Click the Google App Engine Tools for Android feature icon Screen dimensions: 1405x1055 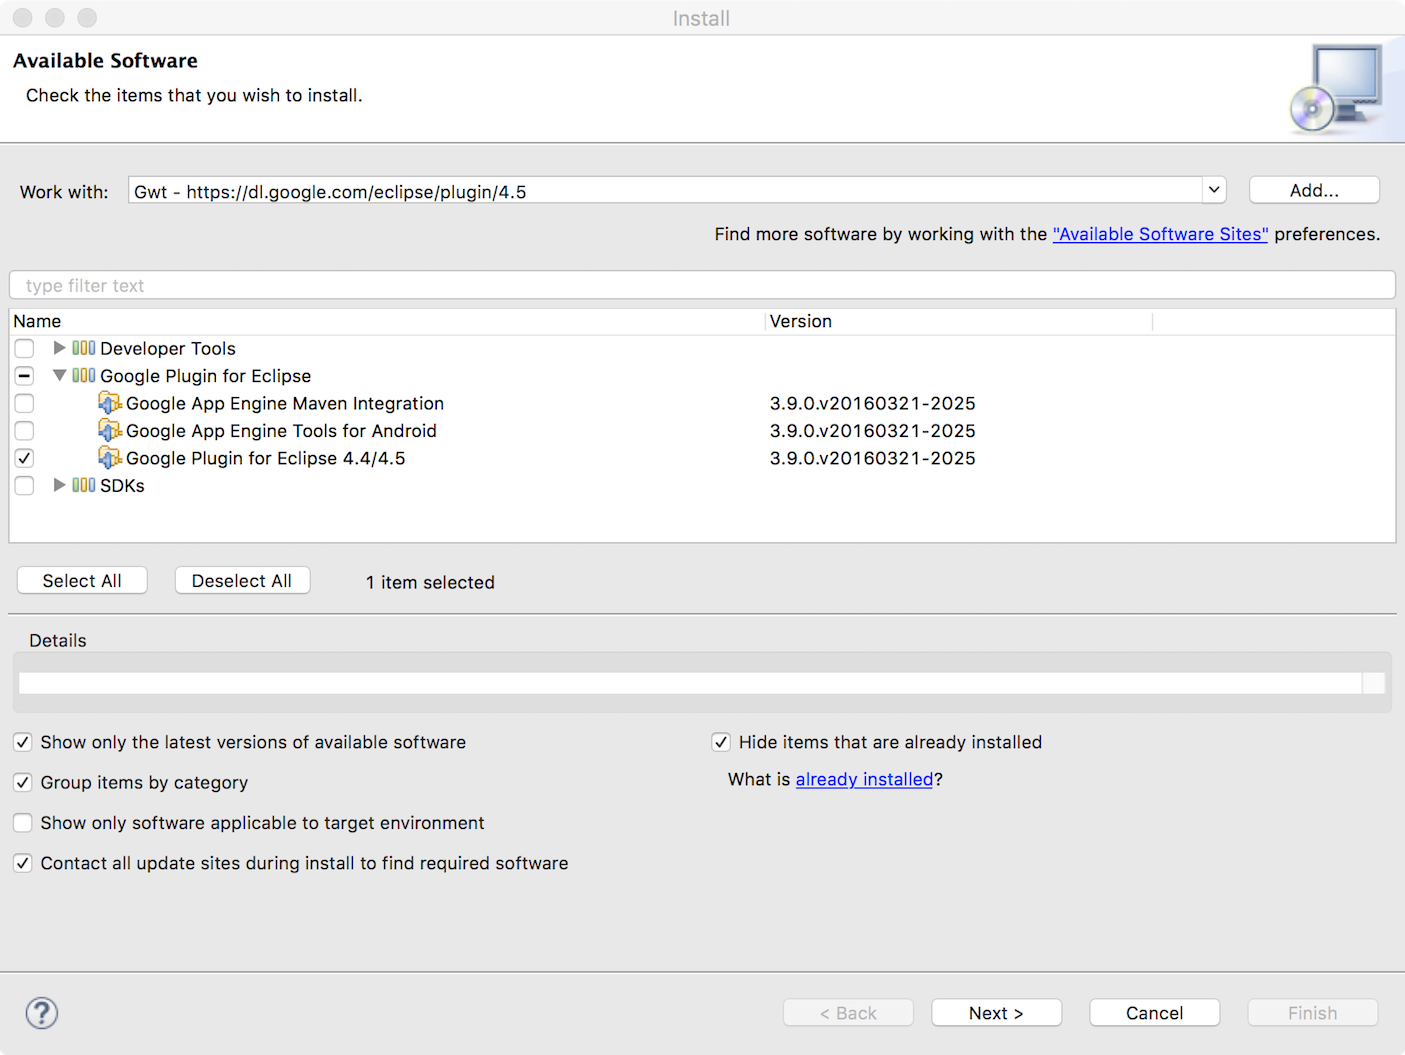(110, 431)
